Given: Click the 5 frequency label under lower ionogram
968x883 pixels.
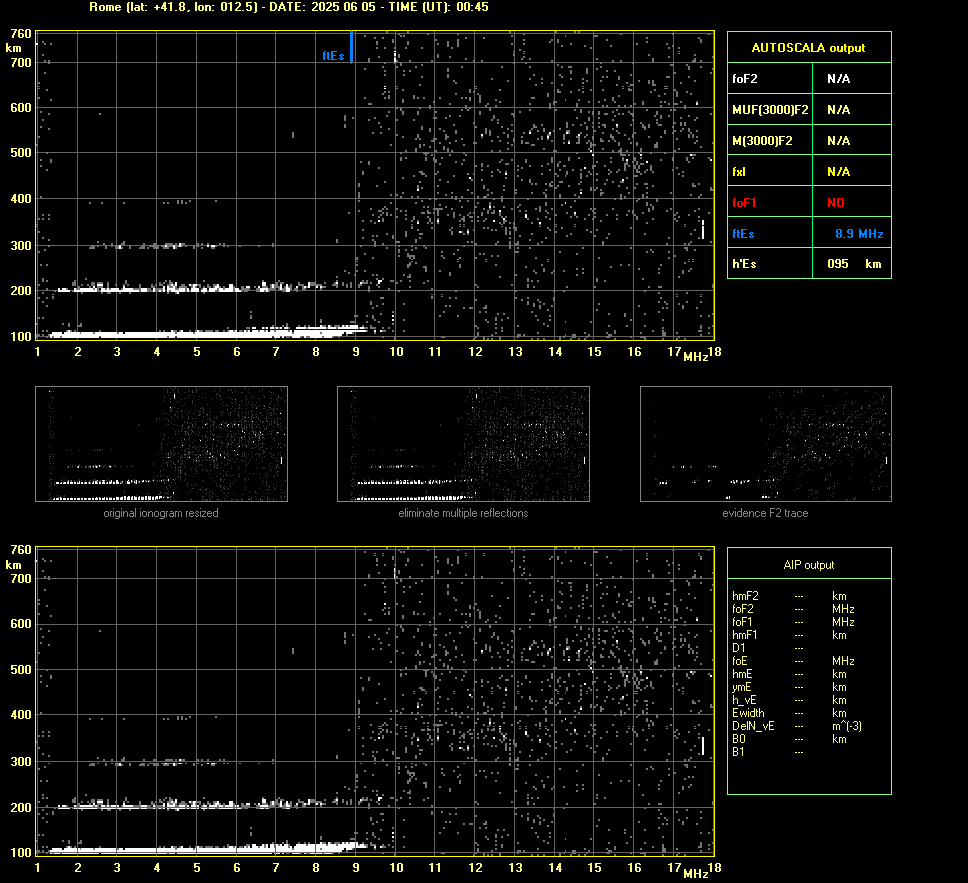Looking at the screenshot, I should click(x=197, y=868).
